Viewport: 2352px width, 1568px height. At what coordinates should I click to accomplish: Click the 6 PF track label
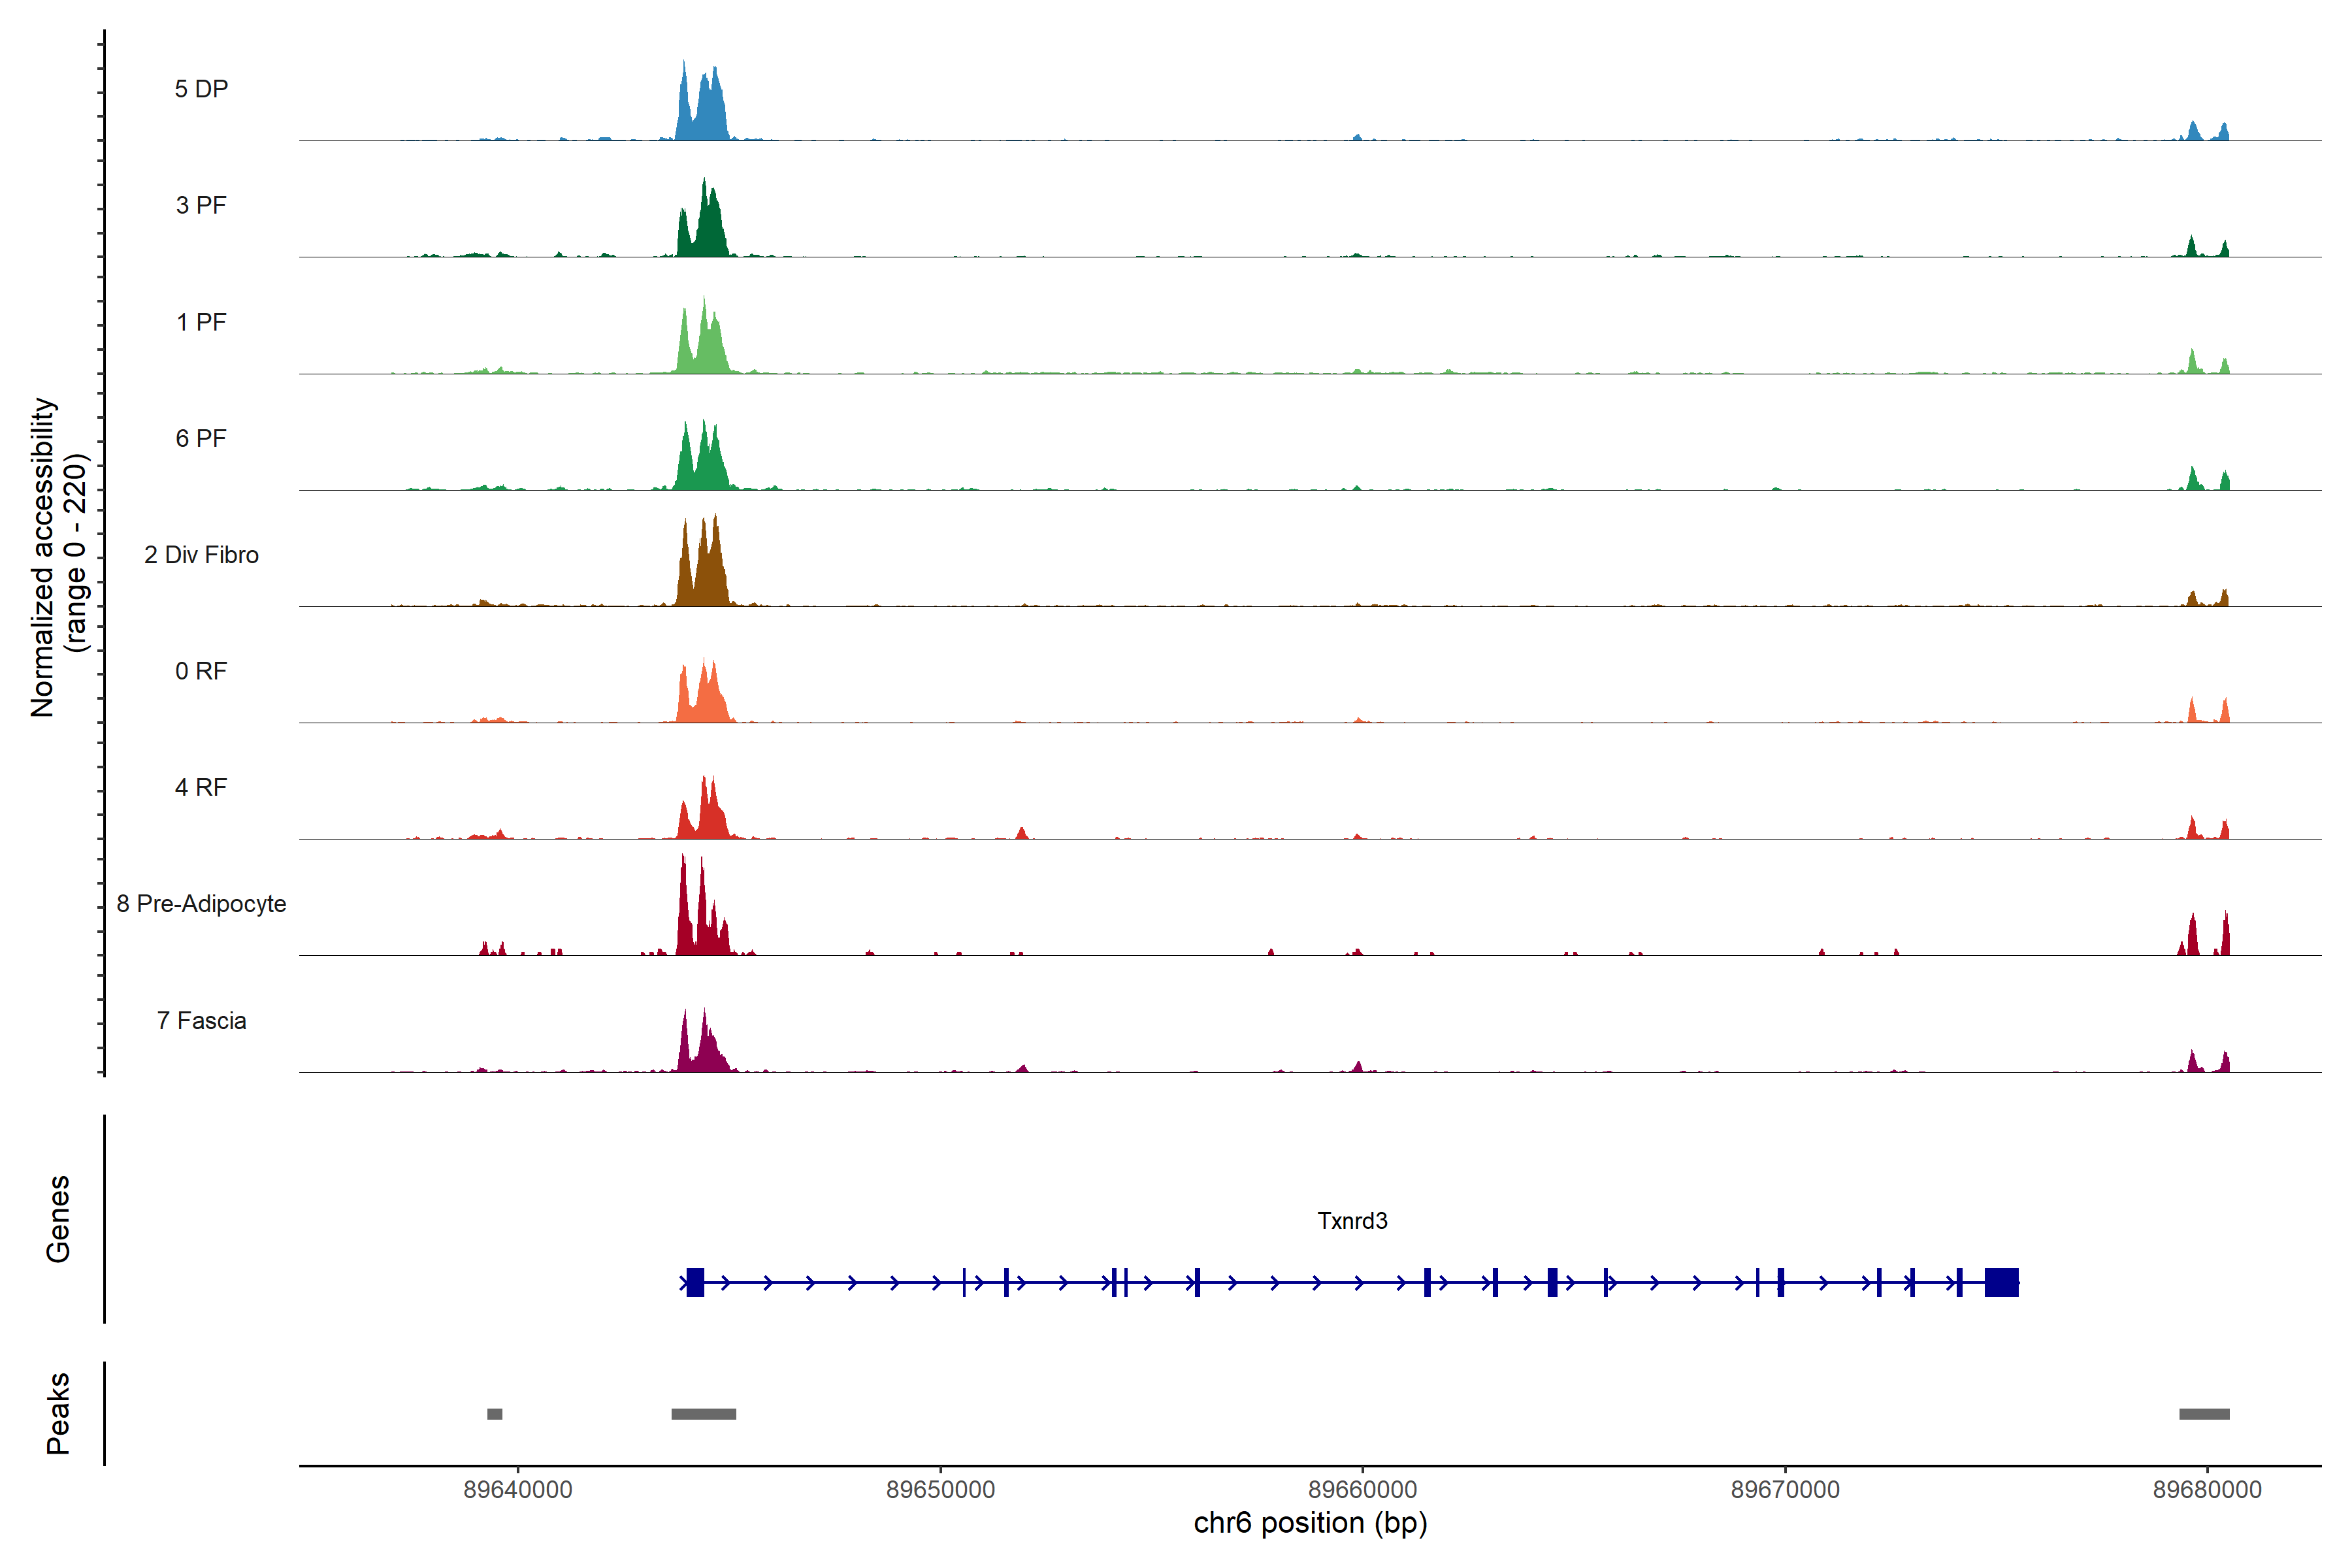[201, 438]
